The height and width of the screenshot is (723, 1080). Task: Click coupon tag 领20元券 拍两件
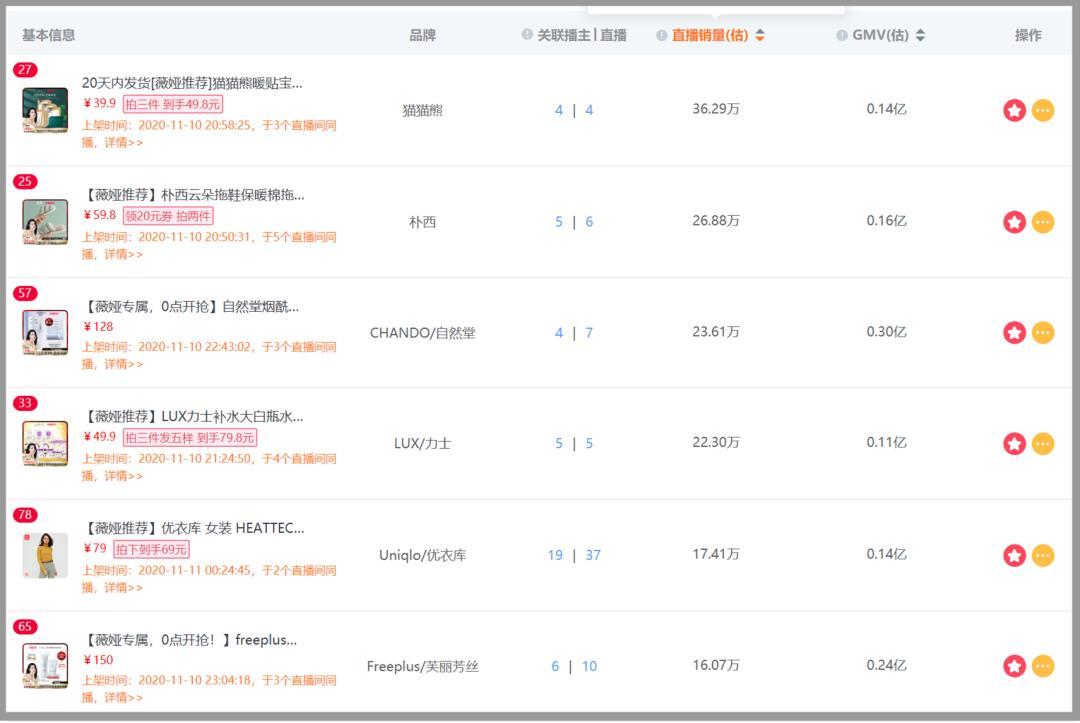[168, 216]
